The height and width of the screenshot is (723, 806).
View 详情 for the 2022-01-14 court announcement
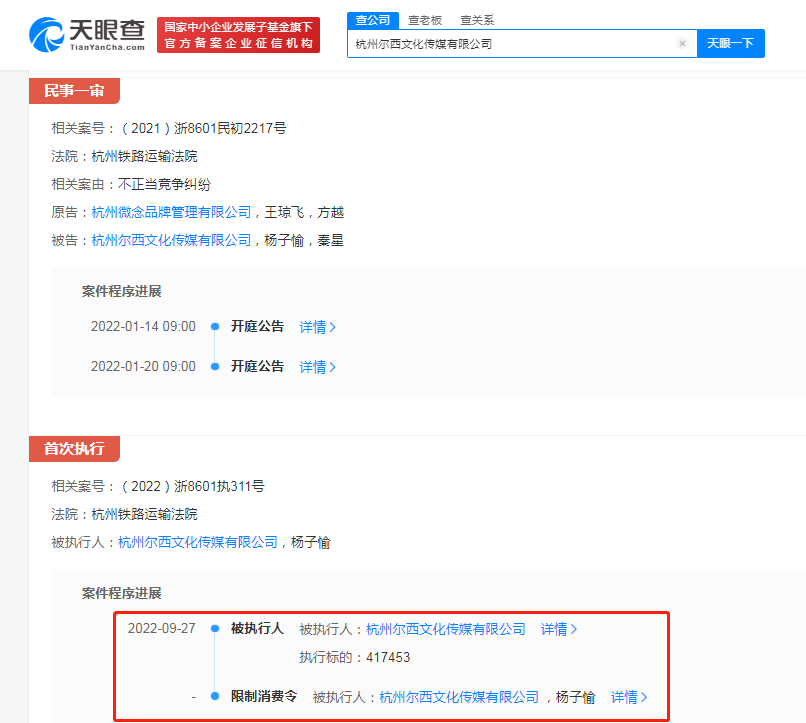pos(317,327)
